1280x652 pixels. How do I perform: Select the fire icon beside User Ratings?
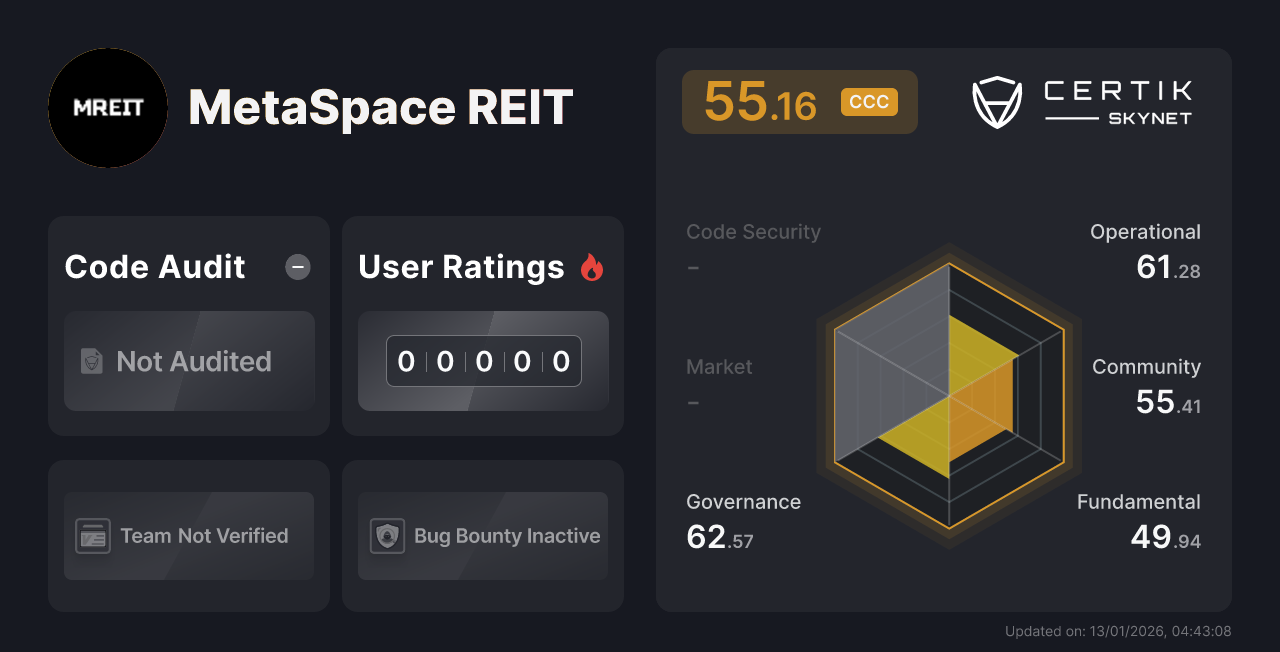591,266
